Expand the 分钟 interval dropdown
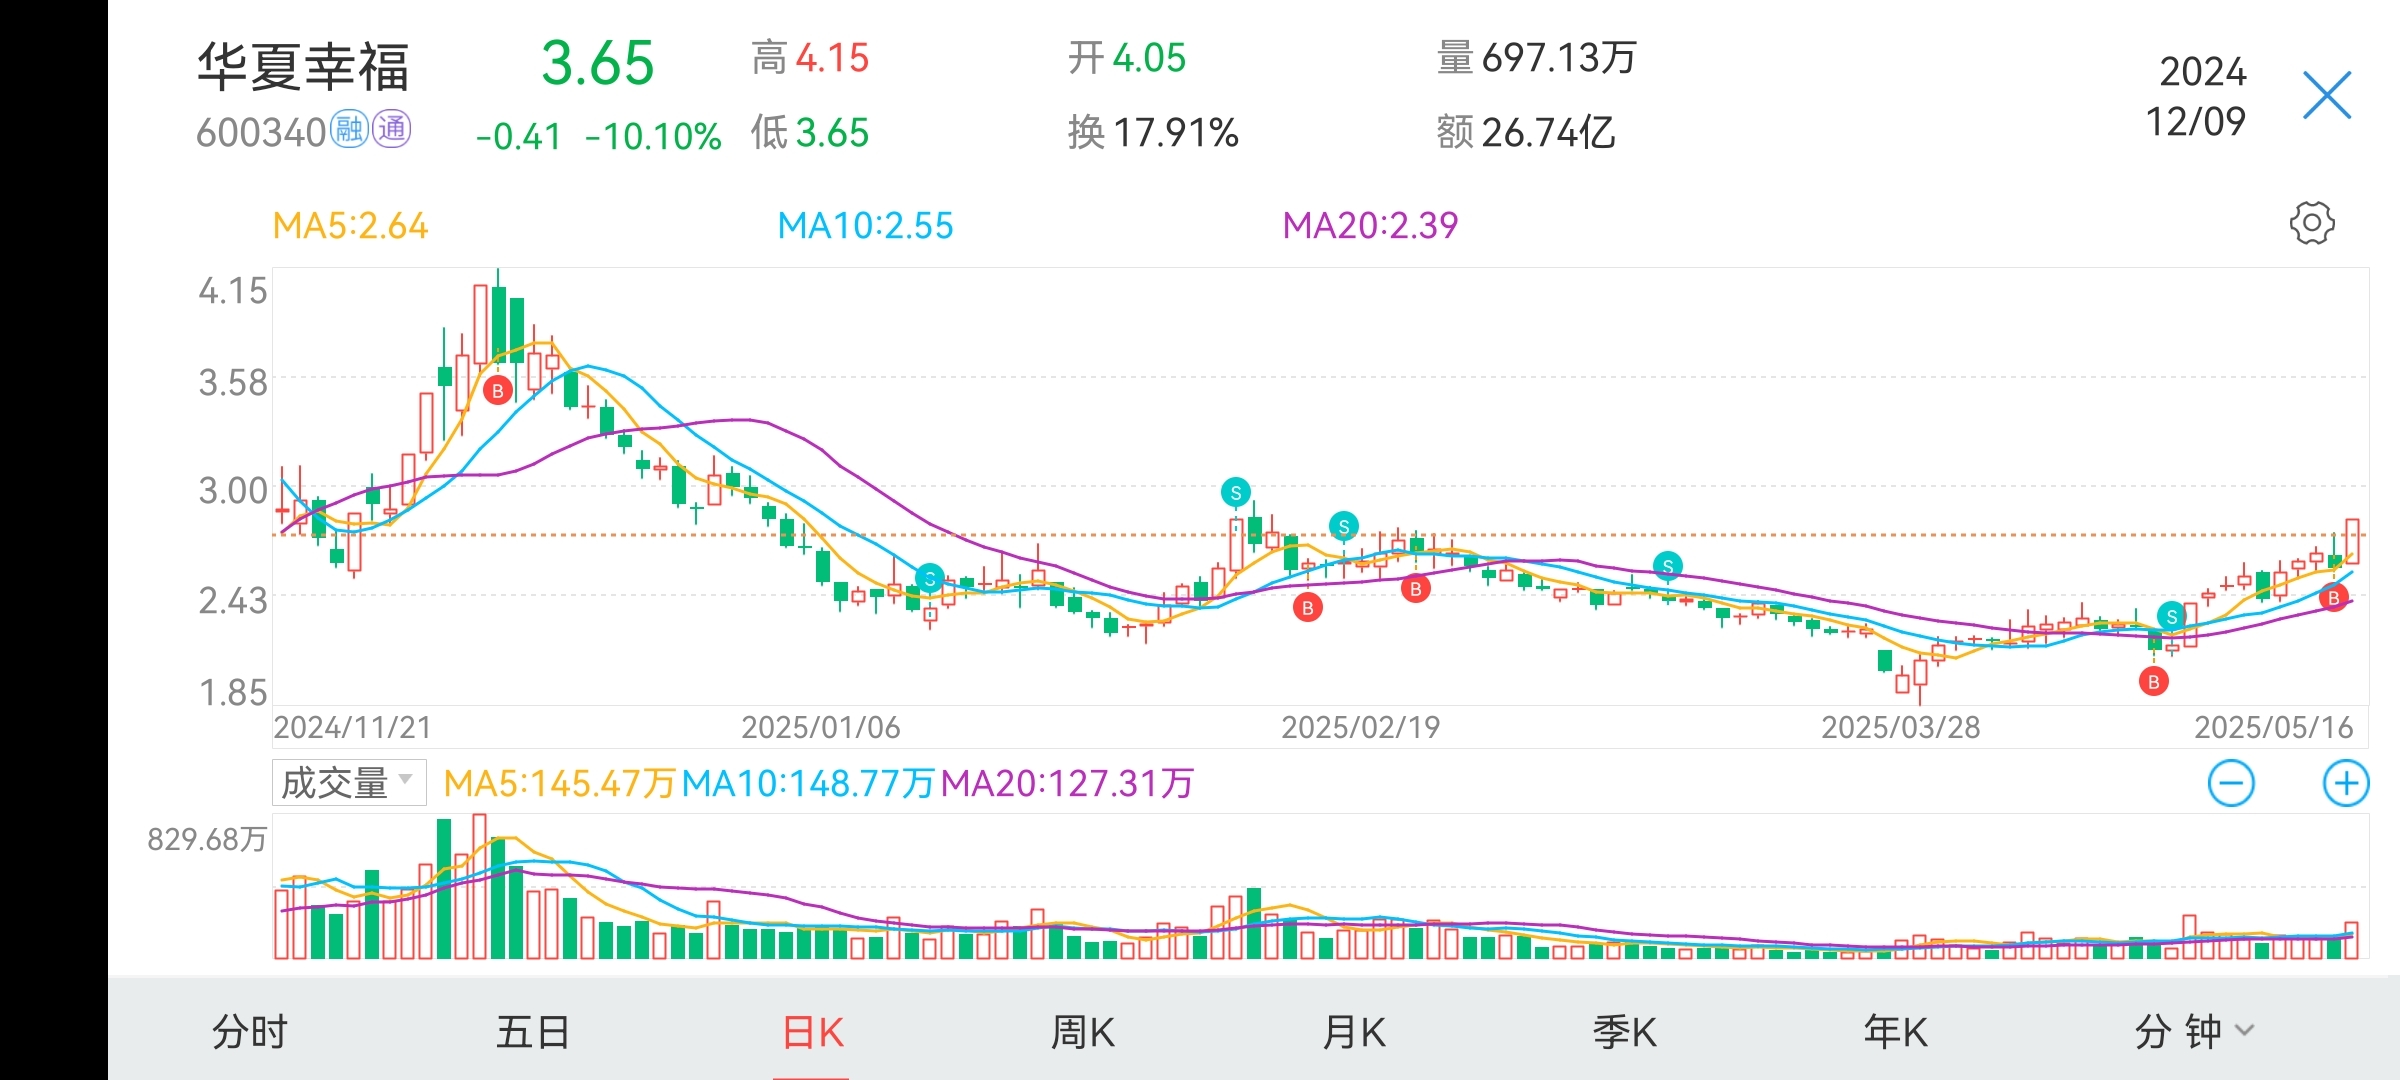This screenshot has height=1080, width=2400. coord(2193,1031)
